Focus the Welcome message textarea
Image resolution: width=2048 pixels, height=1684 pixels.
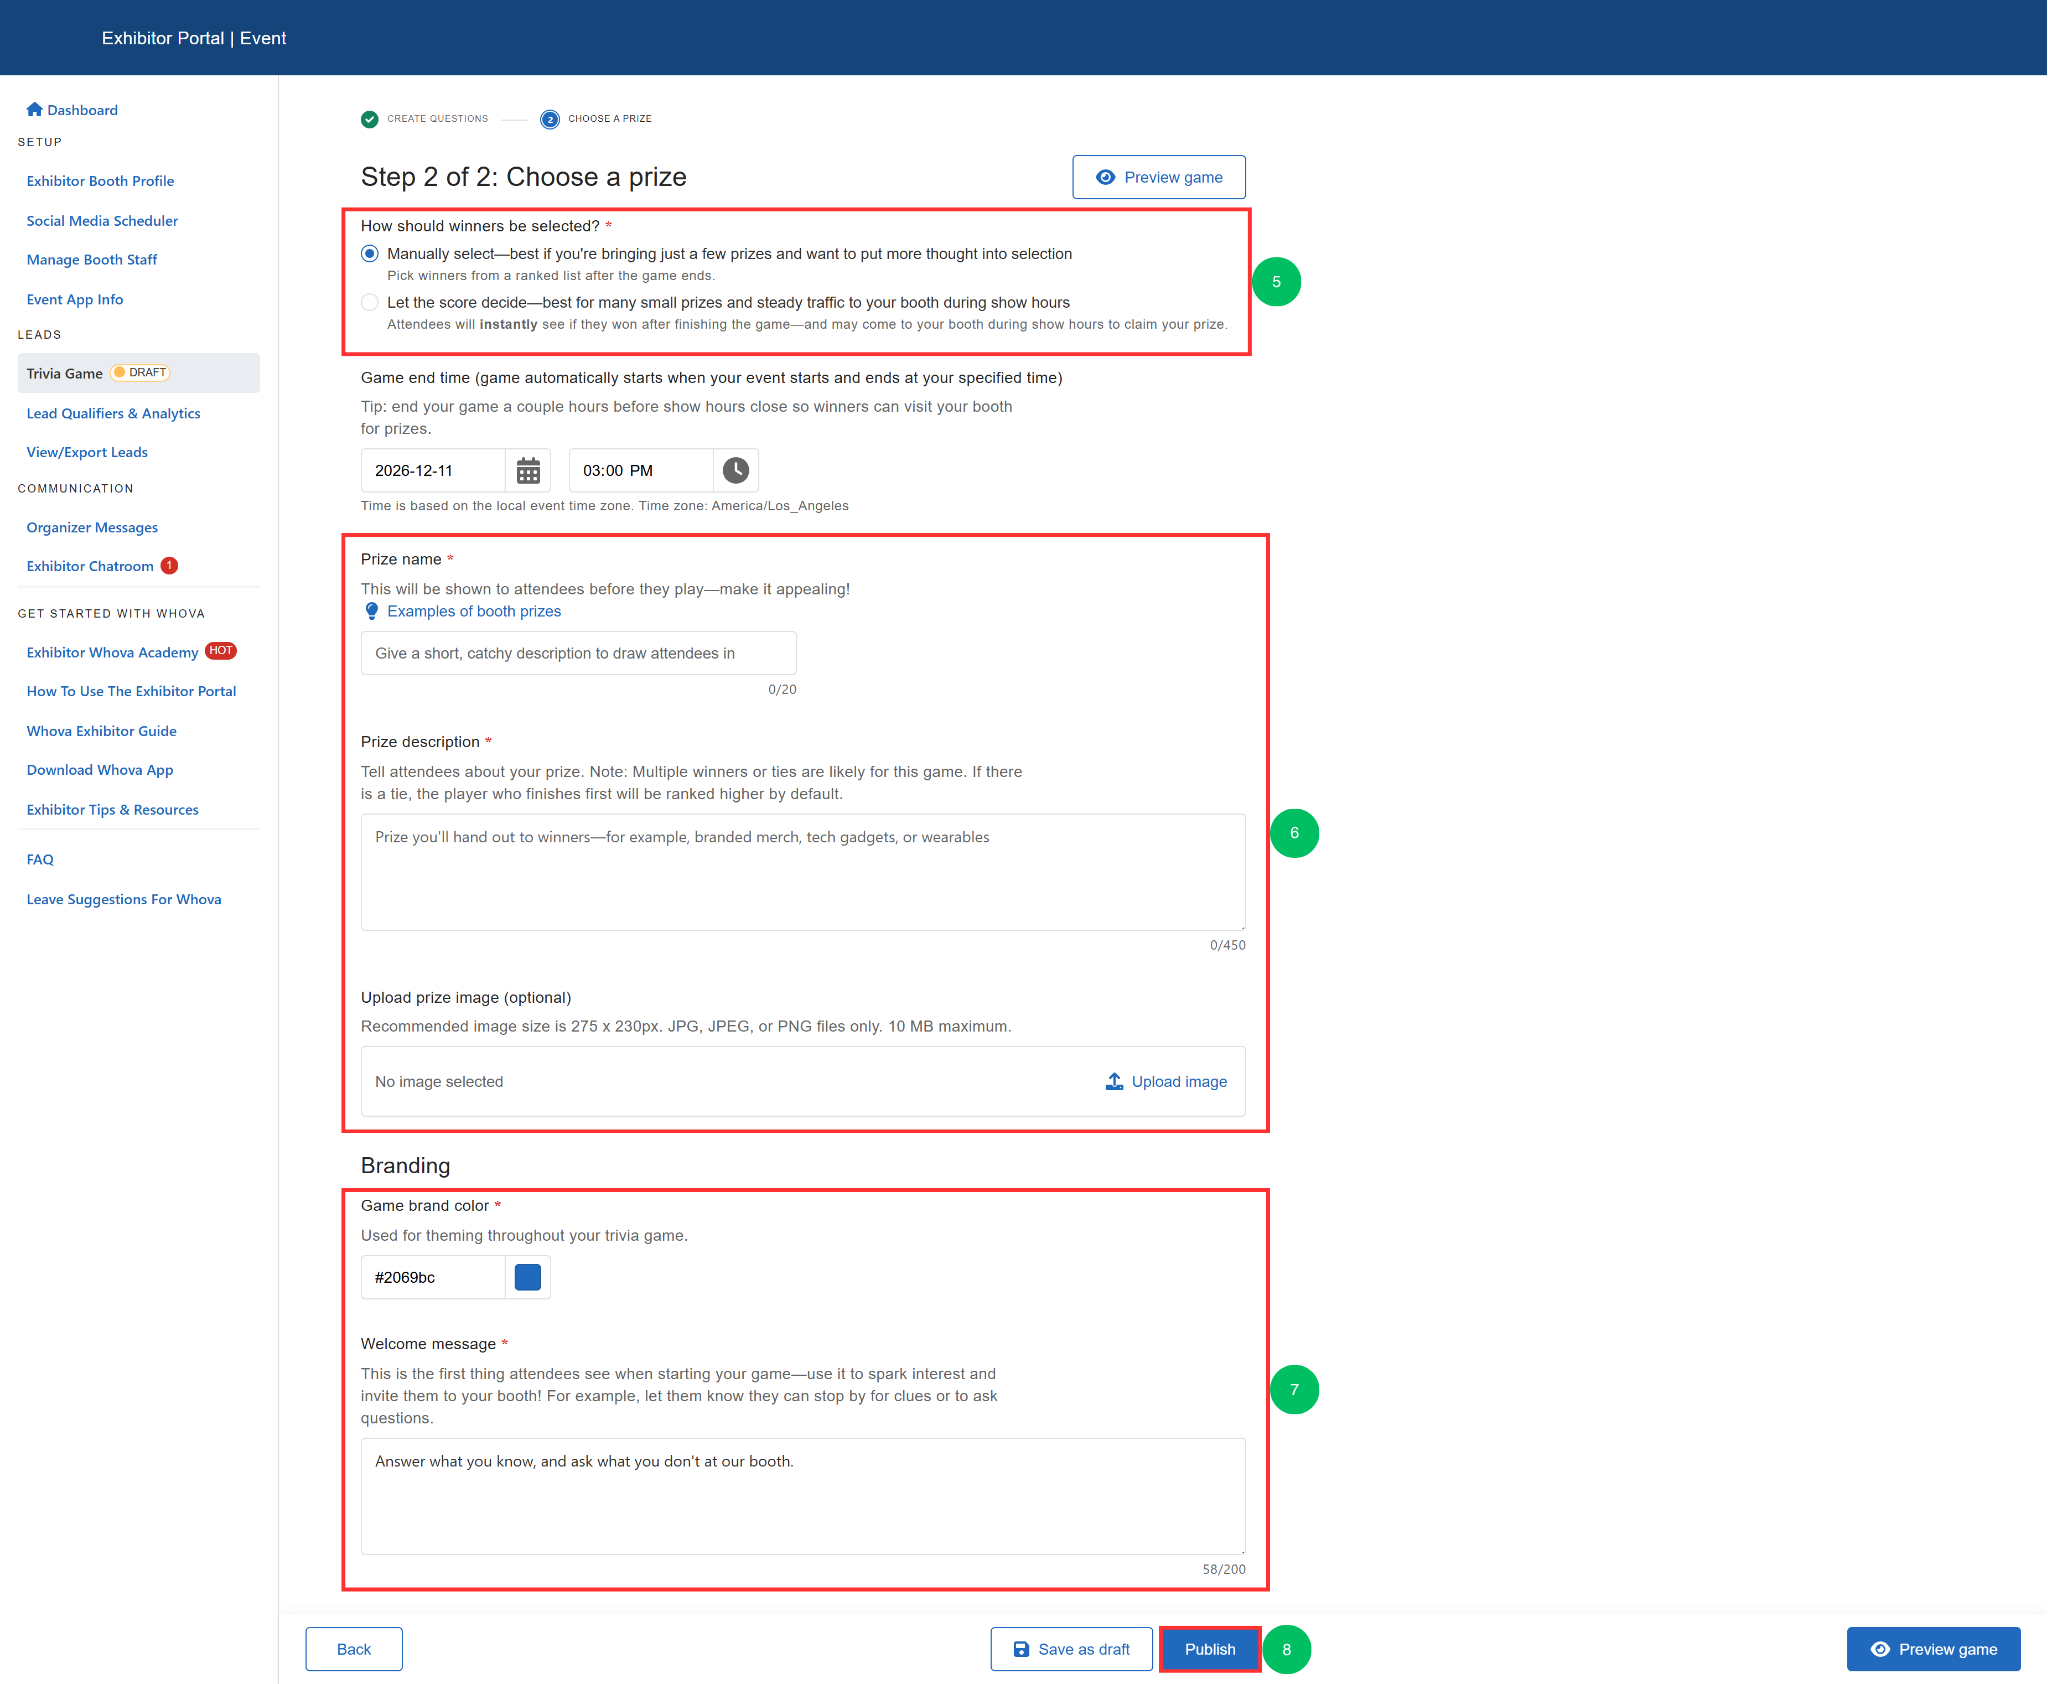click(803, 1496)
